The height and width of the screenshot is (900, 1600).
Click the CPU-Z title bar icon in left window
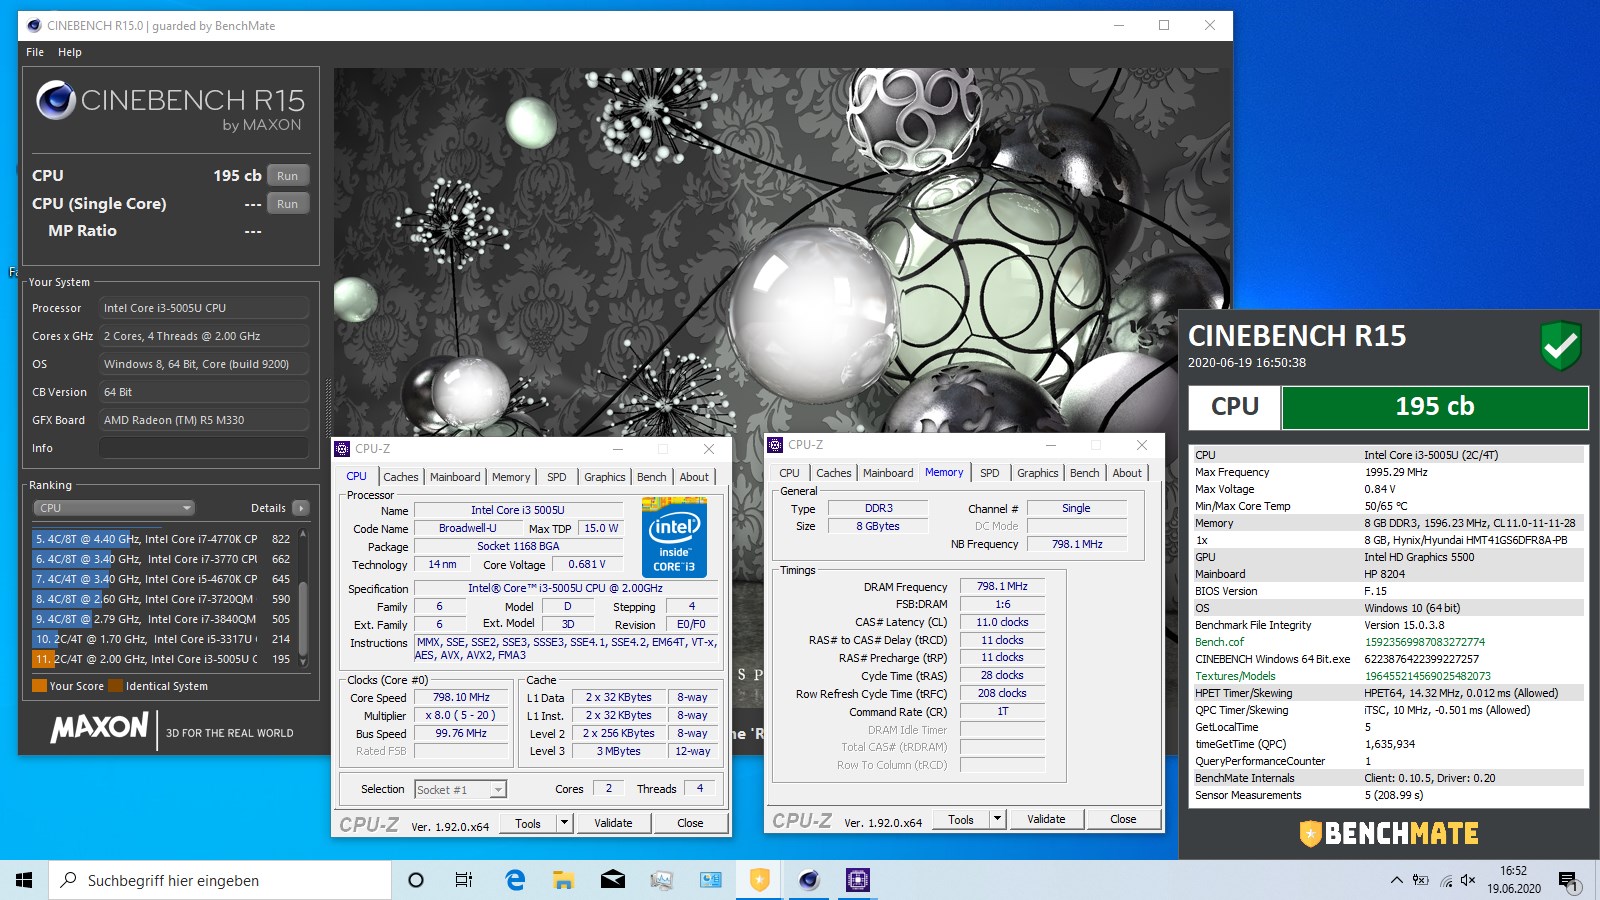(343, 449)
